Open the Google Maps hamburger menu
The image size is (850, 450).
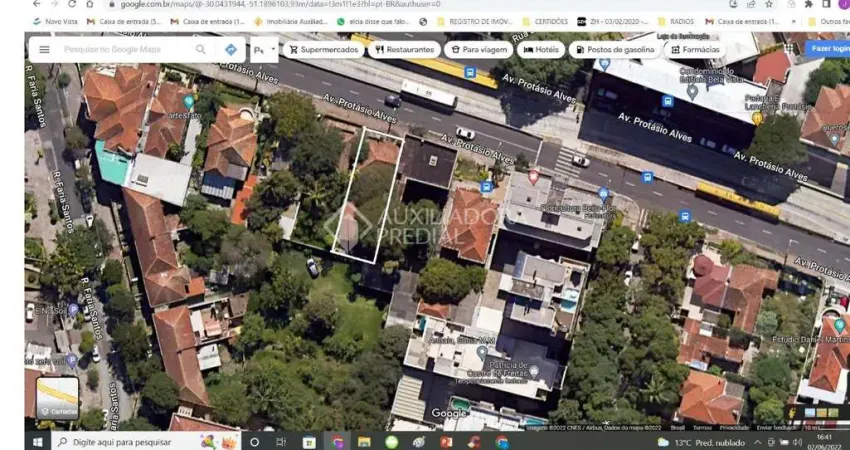(x=44, y=49)
